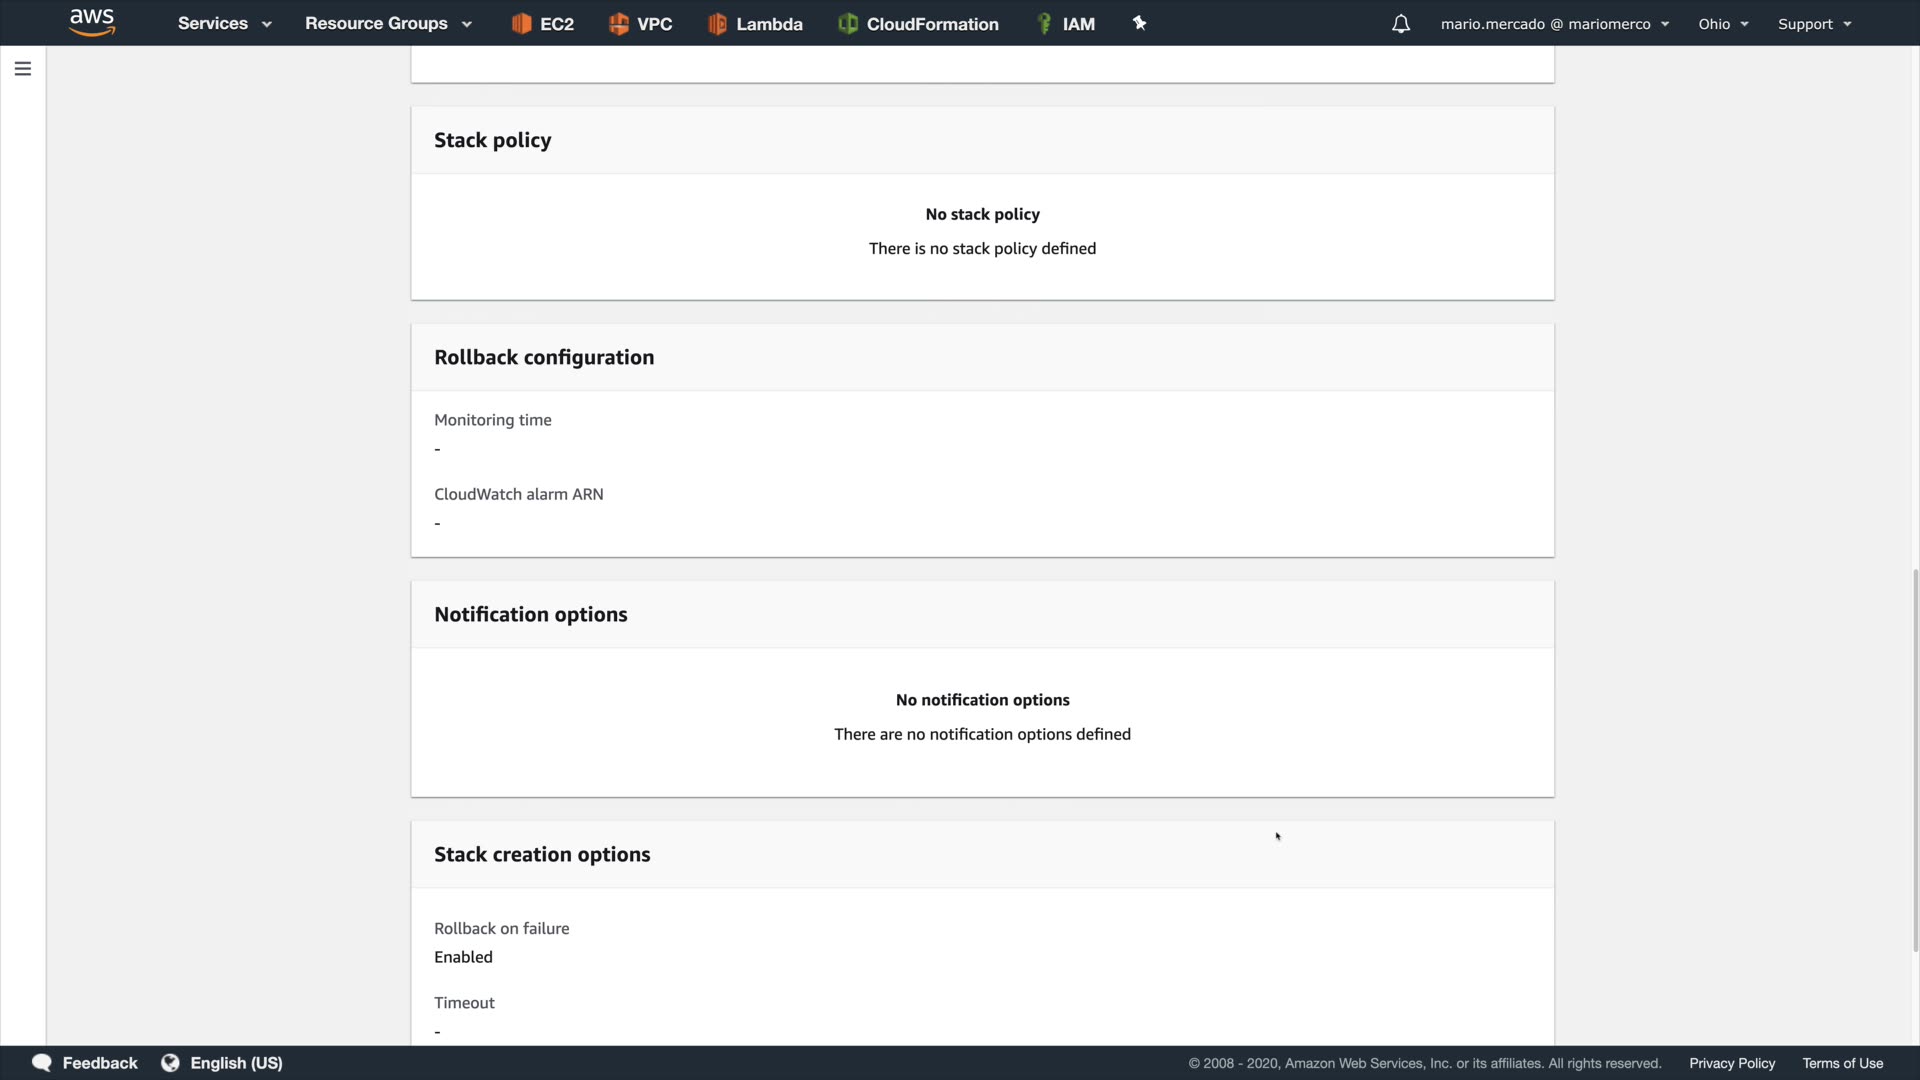
Task: Select English (US) language button
Action: [x=236, y=1063]
